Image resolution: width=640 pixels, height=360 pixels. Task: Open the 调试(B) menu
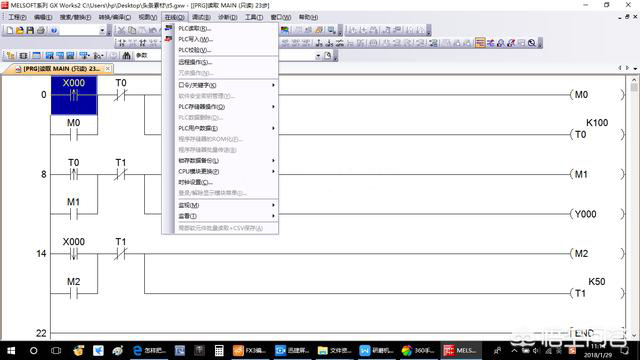[201, 17]
